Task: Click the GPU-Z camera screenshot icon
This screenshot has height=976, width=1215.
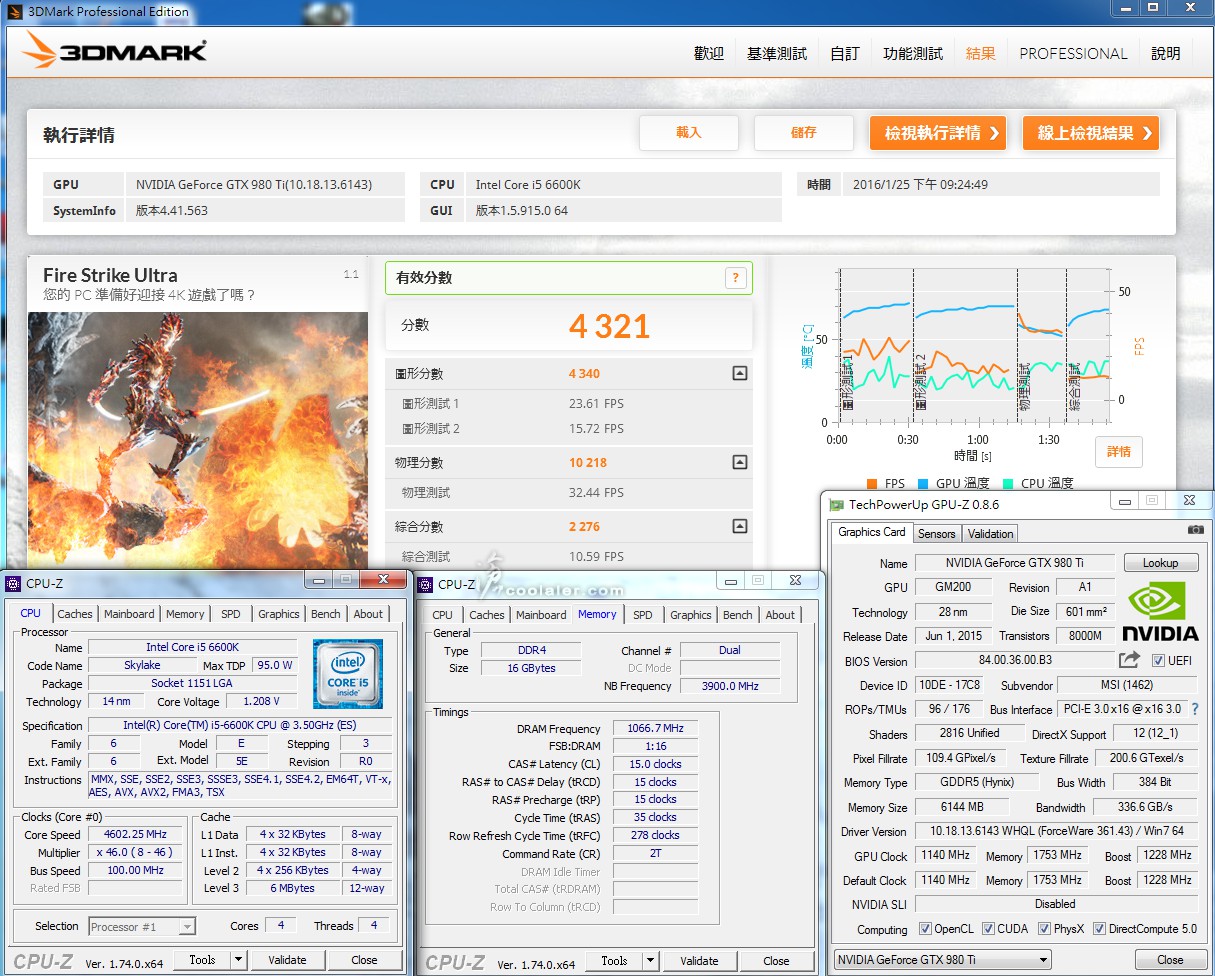Action: coord(1195,530)
